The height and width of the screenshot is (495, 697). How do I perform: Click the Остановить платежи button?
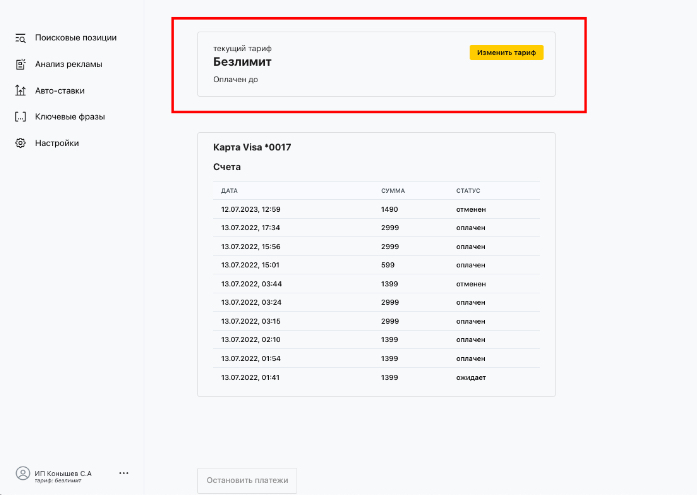pyautogui.click(x=247, y=480)
